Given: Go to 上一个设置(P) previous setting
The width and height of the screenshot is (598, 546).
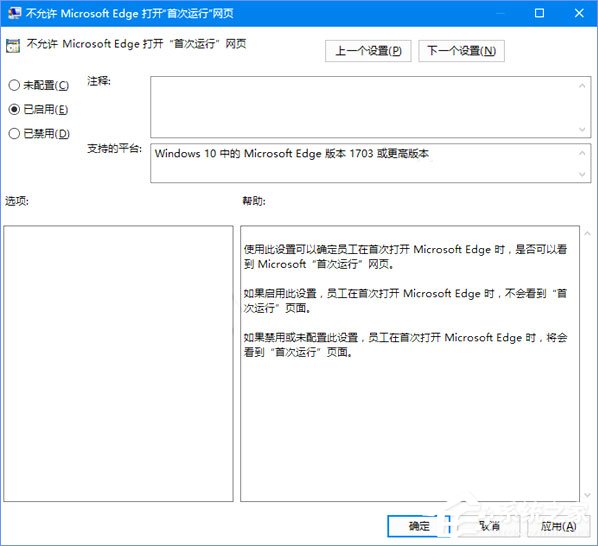Looking at the screenshot, I should [x=368, y=51].
